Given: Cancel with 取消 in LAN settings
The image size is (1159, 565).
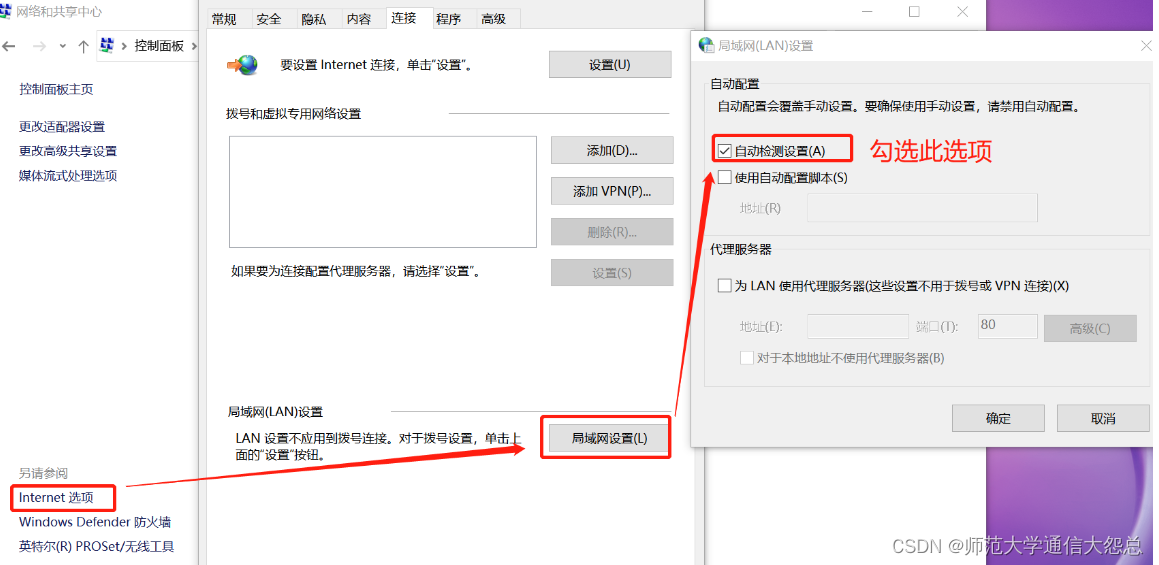Looking at the screenshot, I should (x=1103, y=418).
